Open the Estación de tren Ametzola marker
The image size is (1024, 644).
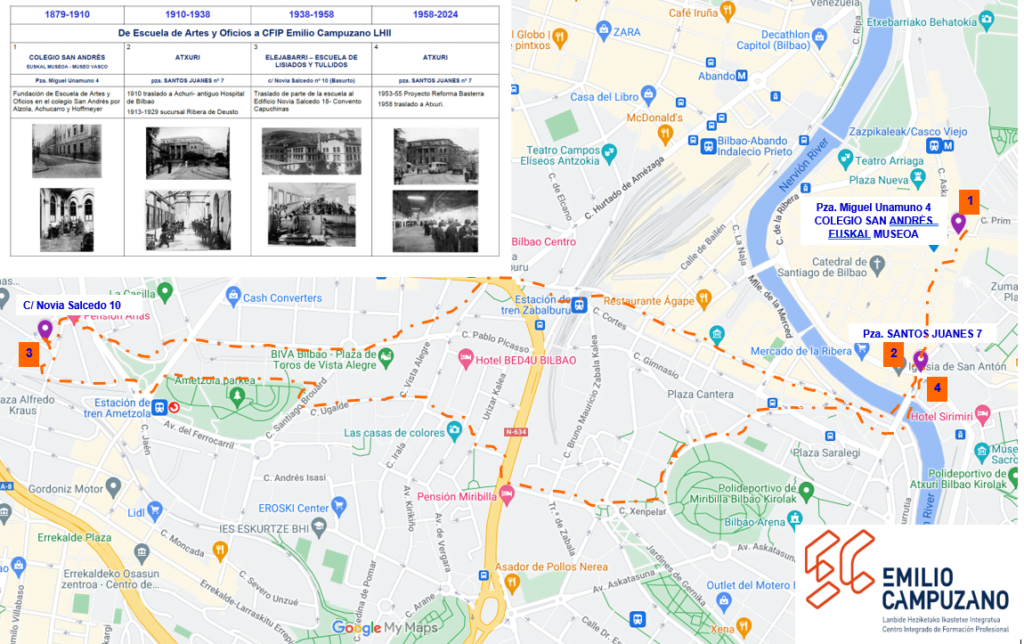159,408
